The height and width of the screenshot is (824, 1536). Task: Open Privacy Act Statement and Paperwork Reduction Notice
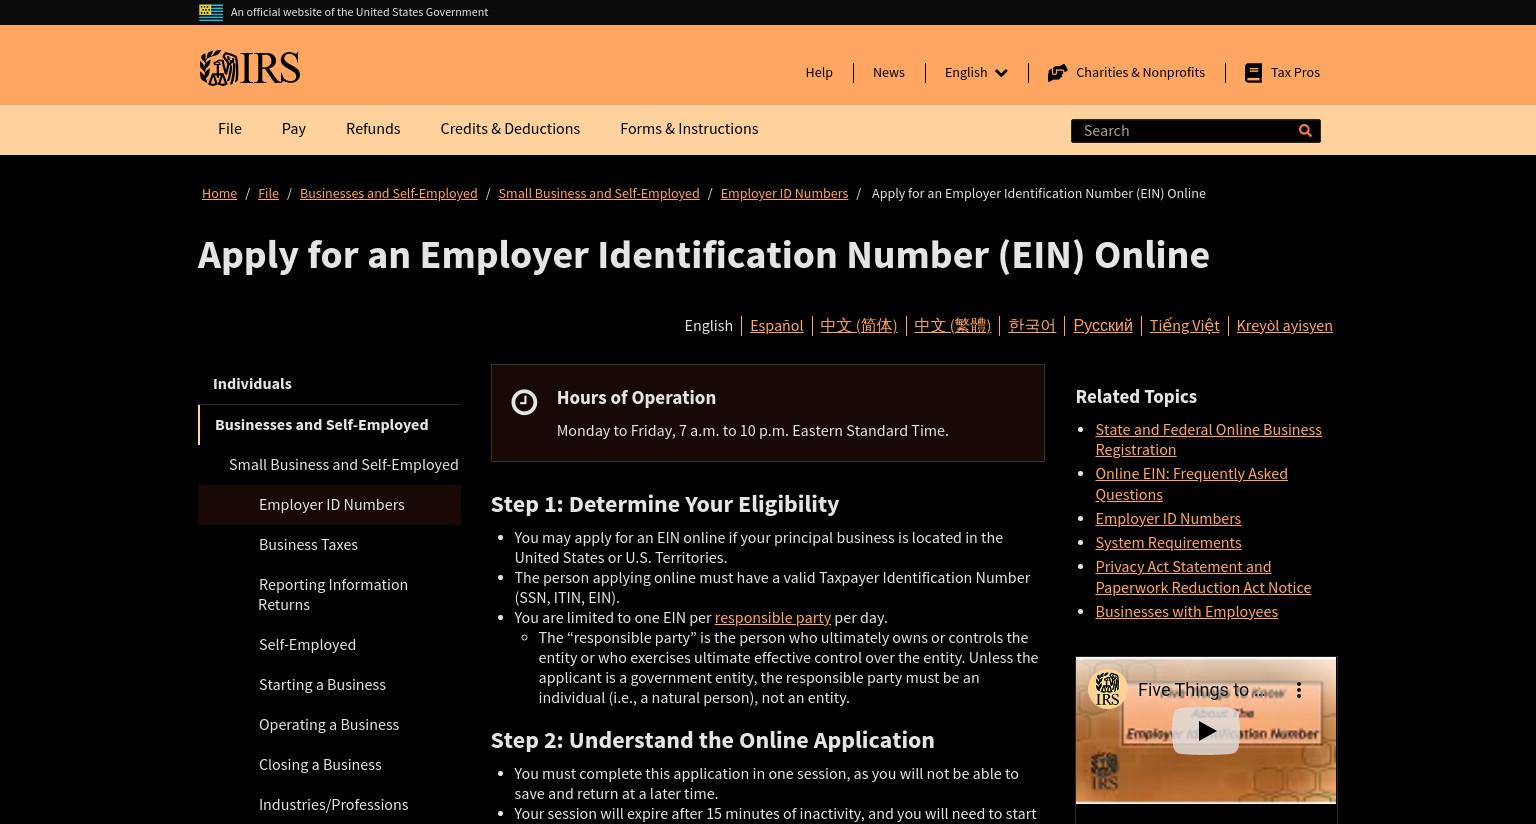1203,577
